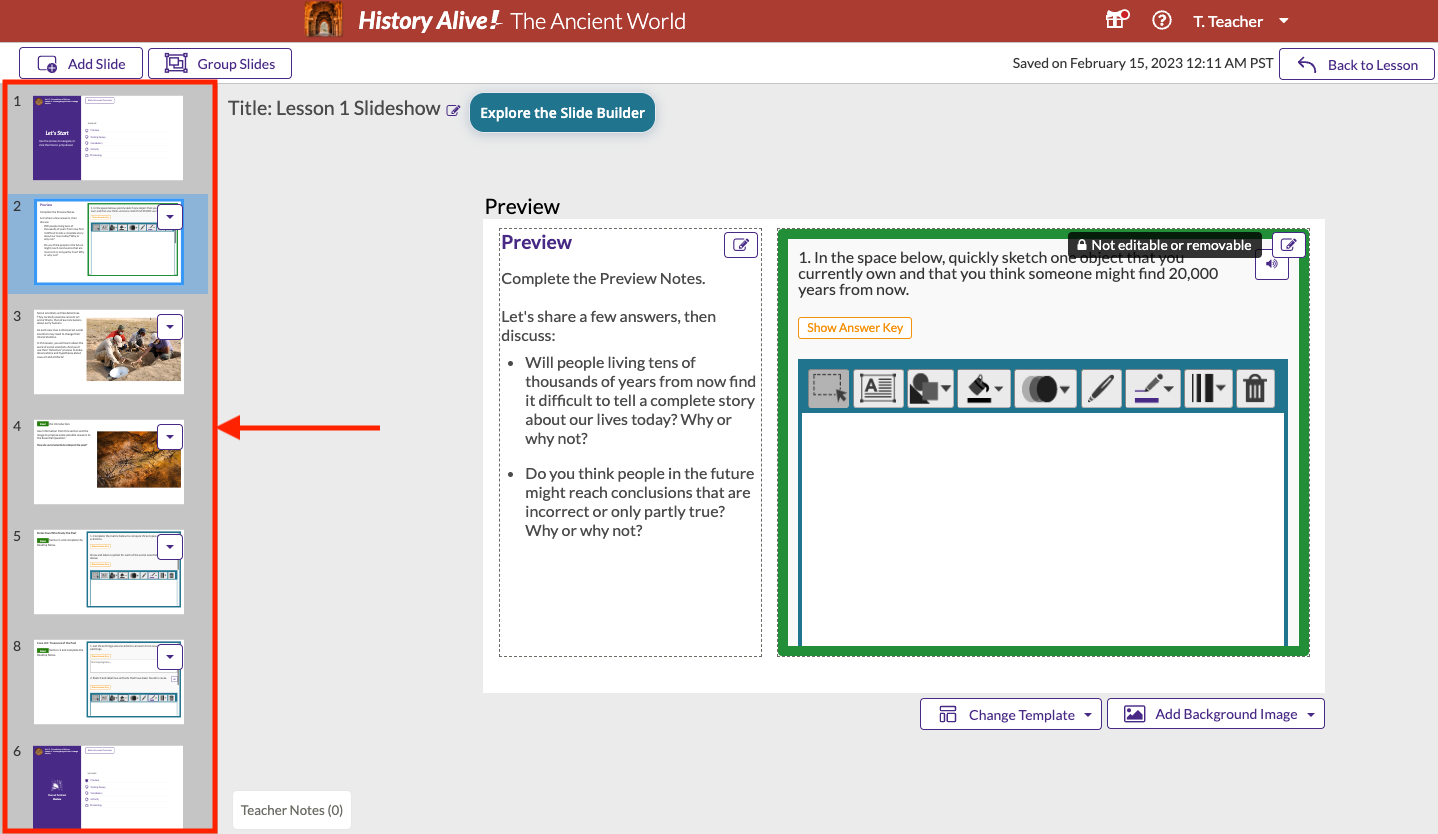Click the trash icon to delete drawing
Image resolution: width=1438 pixels, height=834 pixels.
point(1256,388)
